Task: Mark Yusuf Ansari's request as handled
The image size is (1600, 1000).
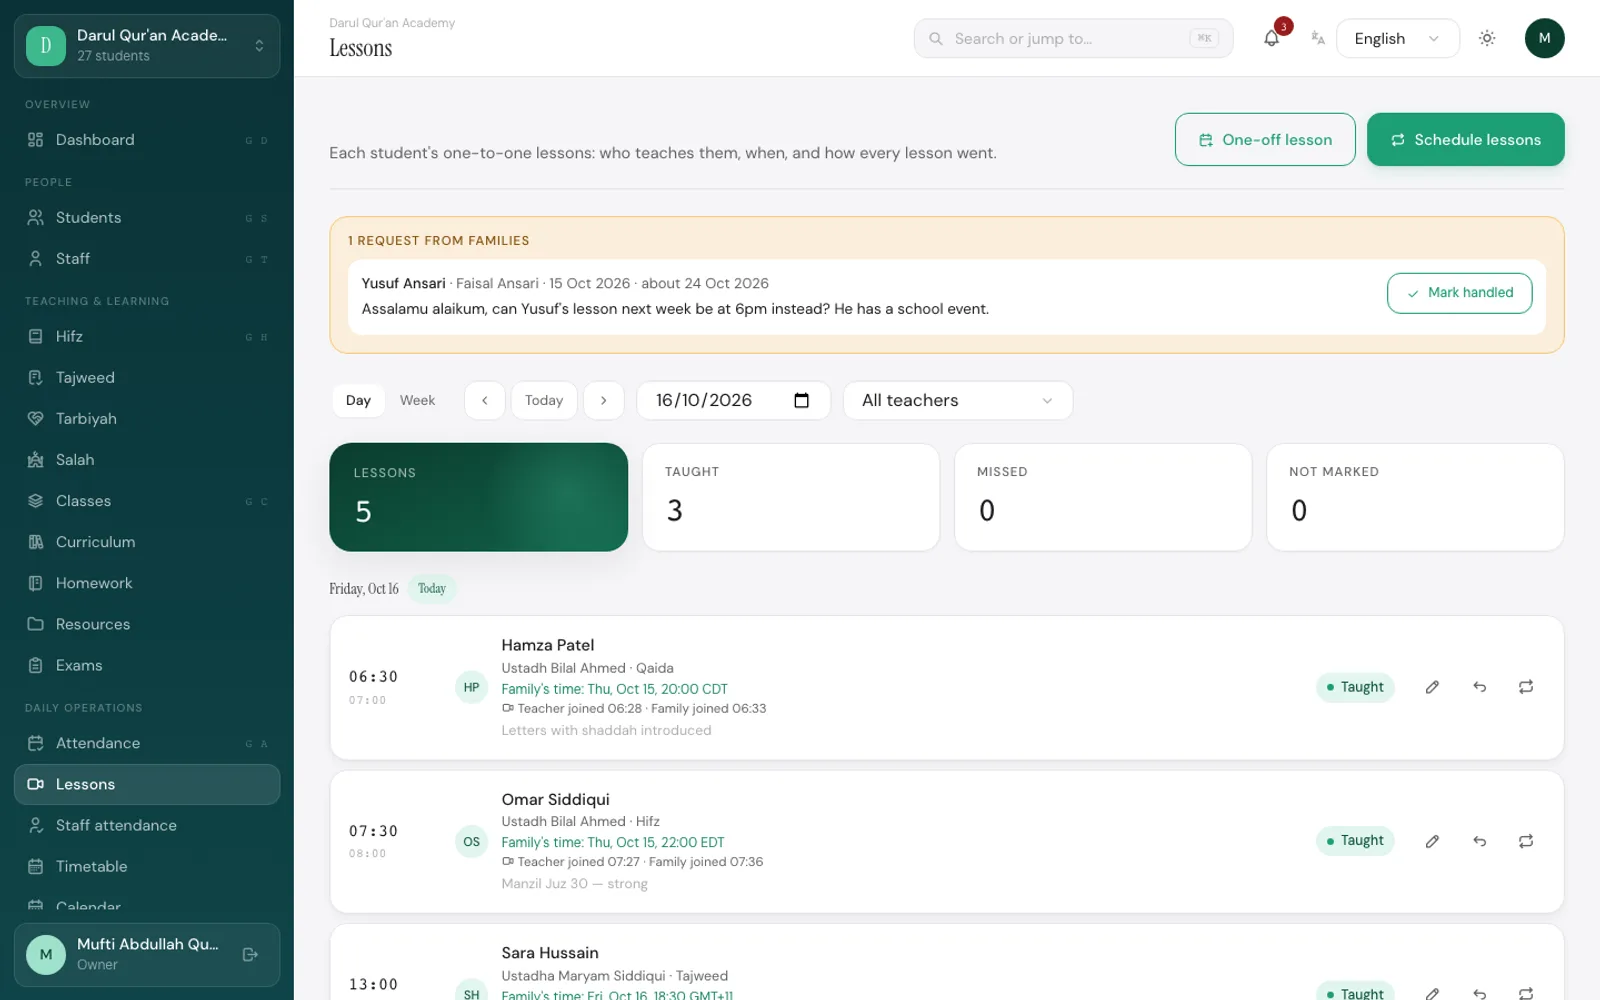Action: tap(1459, 293)
